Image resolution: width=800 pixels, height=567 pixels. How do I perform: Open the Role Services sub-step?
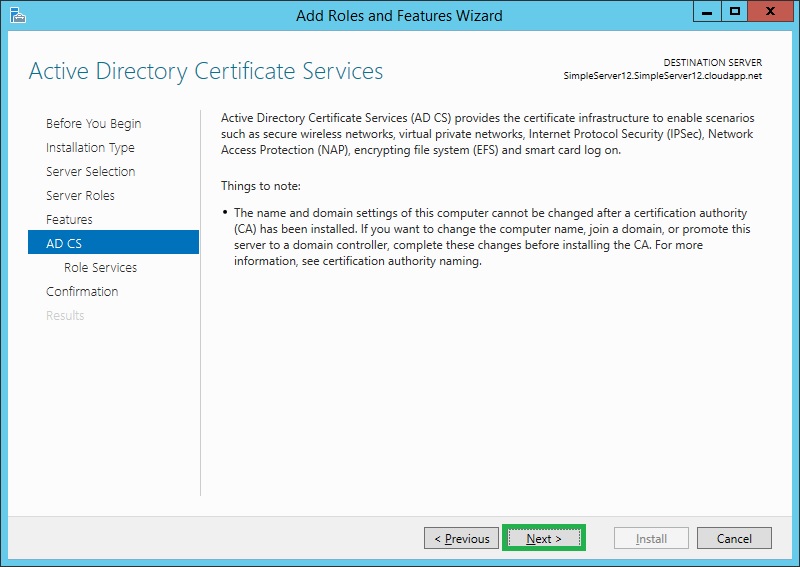click(100, 268)
